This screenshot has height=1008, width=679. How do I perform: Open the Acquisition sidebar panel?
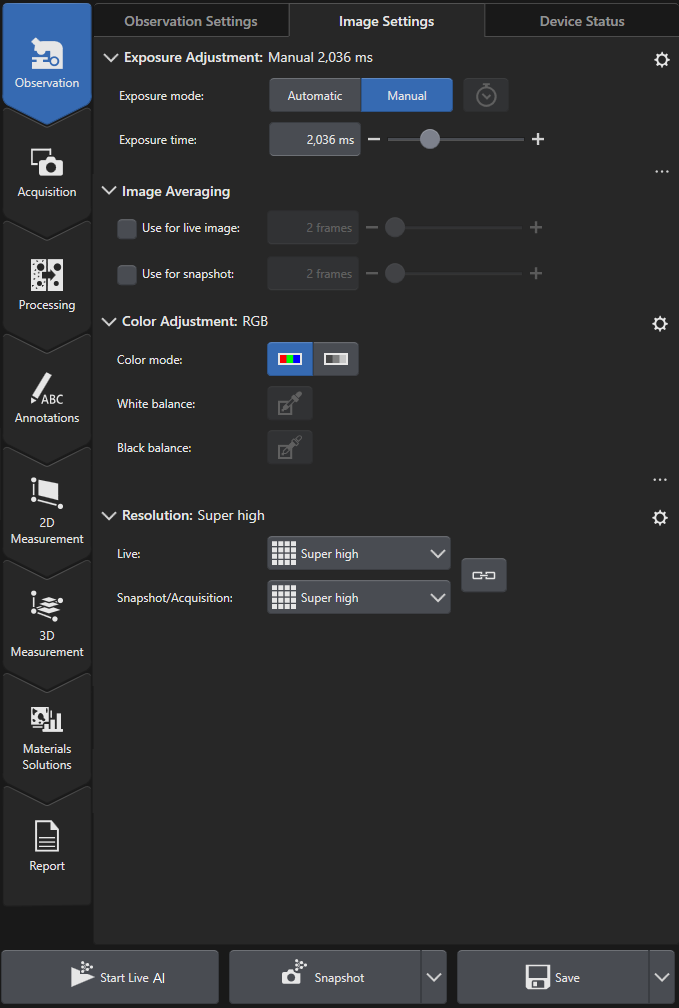tap(47, 172)
